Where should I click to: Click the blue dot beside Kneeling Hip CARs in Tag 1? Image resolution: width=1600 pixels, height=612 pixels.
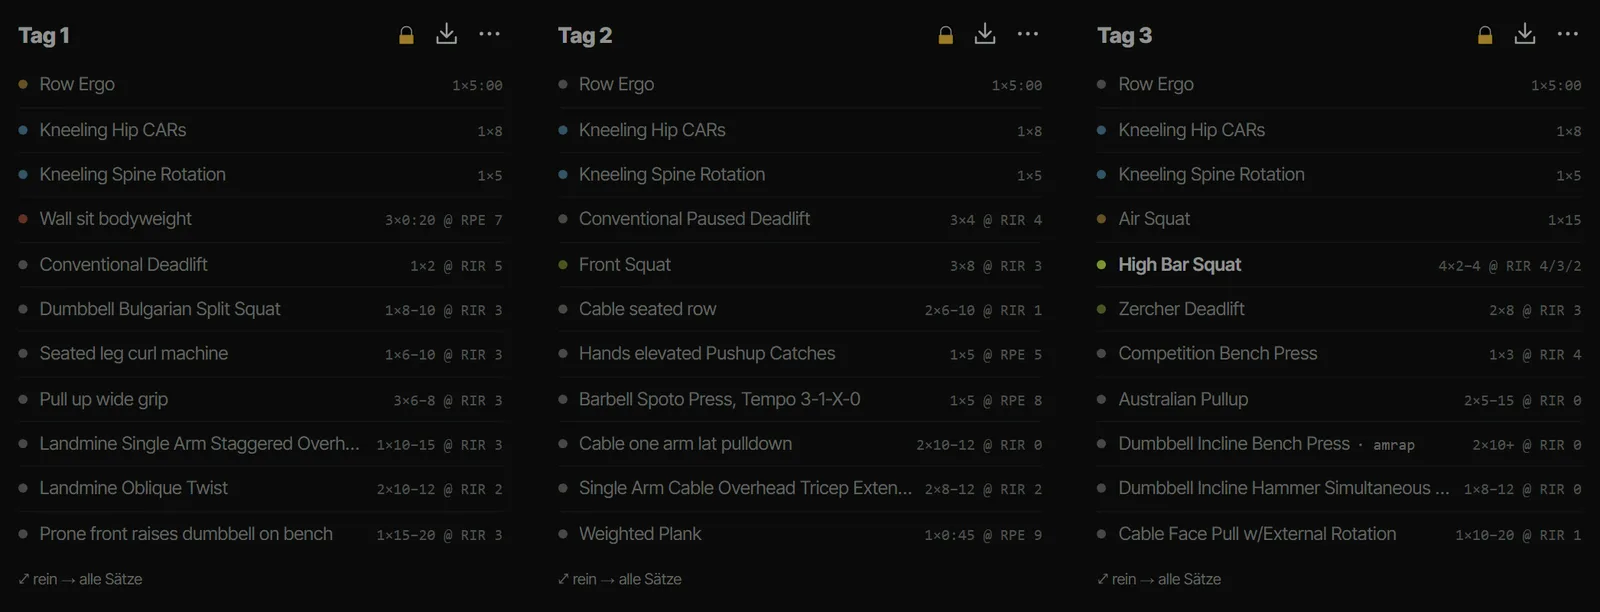pyautogui.click(x=23, y=130)
